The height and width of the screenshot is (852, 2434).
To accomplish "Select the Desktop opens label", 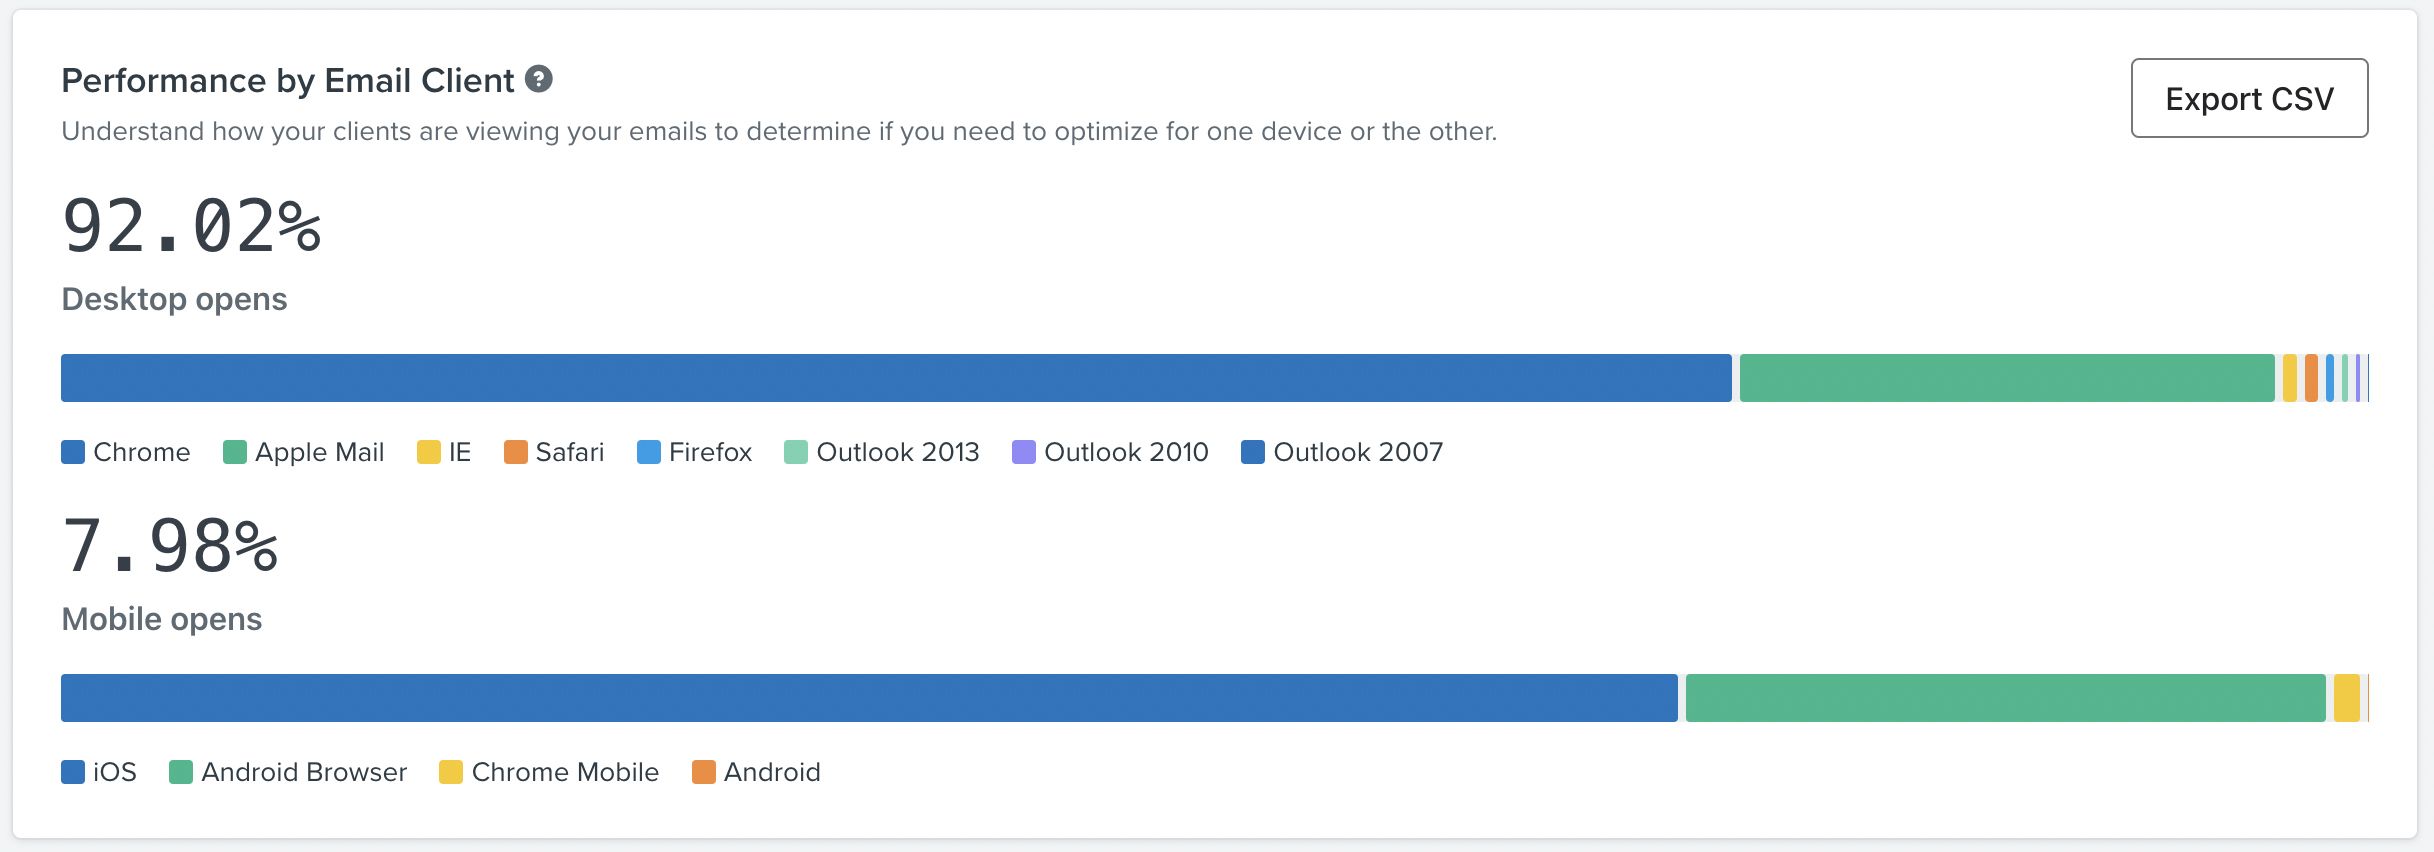I will (x=174, y=298).
